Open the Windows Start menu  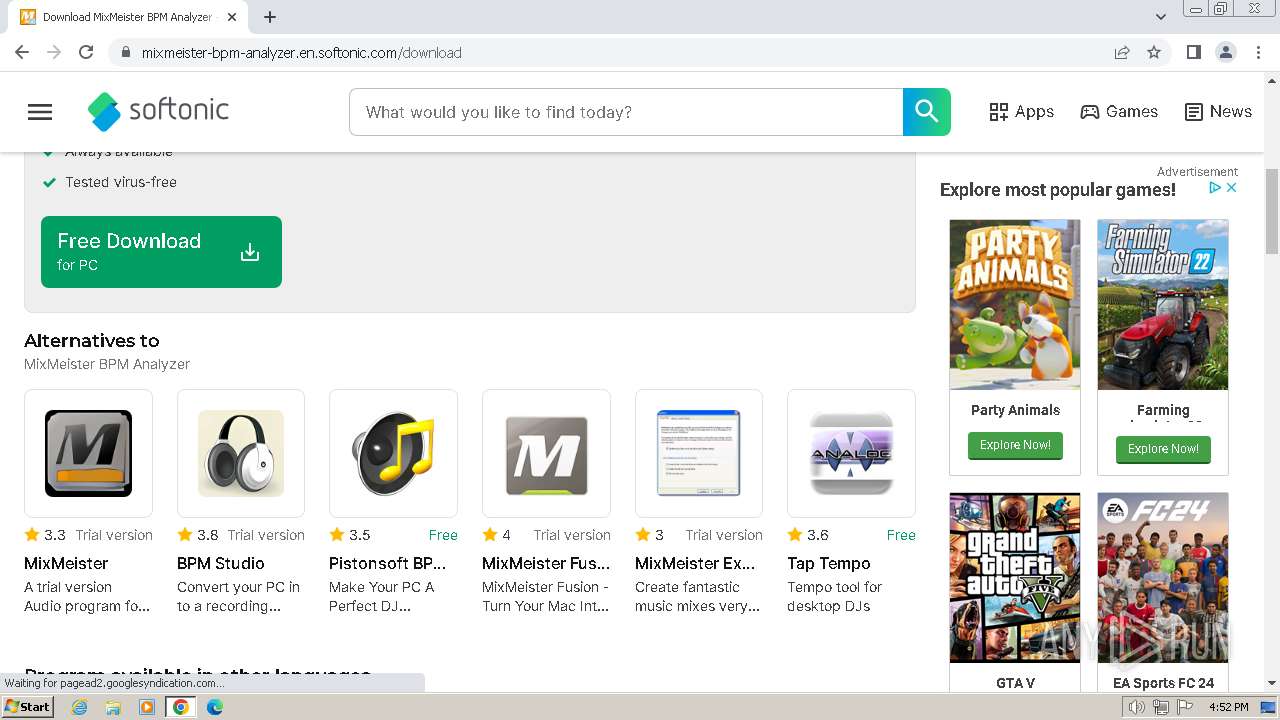click(28, 707)
